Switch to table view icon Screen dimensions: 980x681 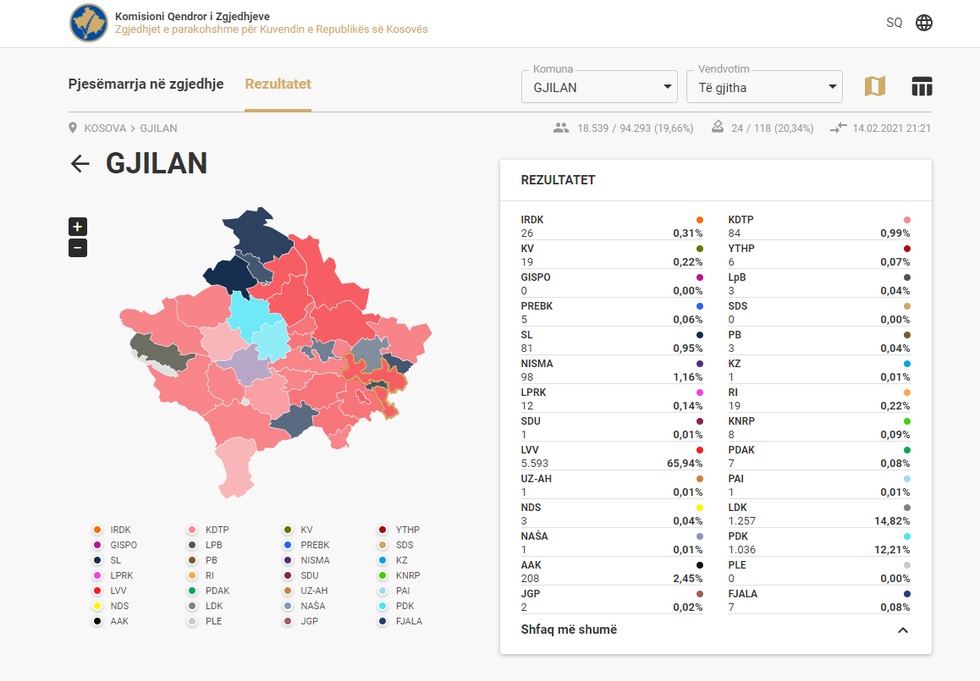point(921,87)
